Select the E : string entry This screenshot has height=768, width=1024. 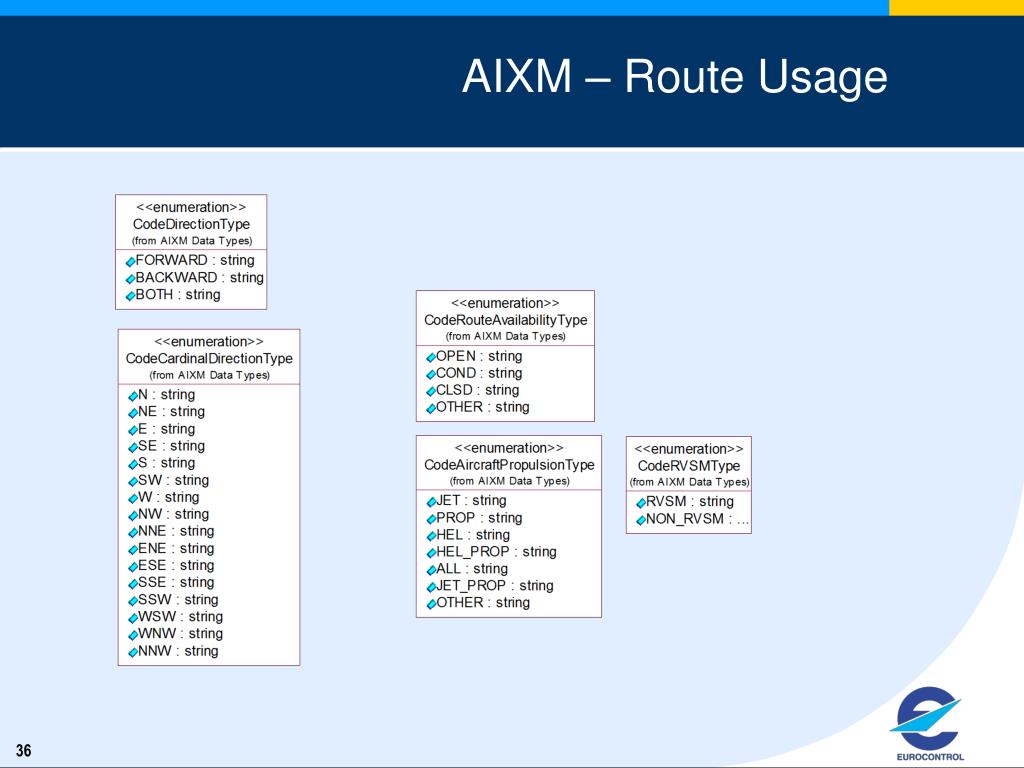click(x=167, y=429)
